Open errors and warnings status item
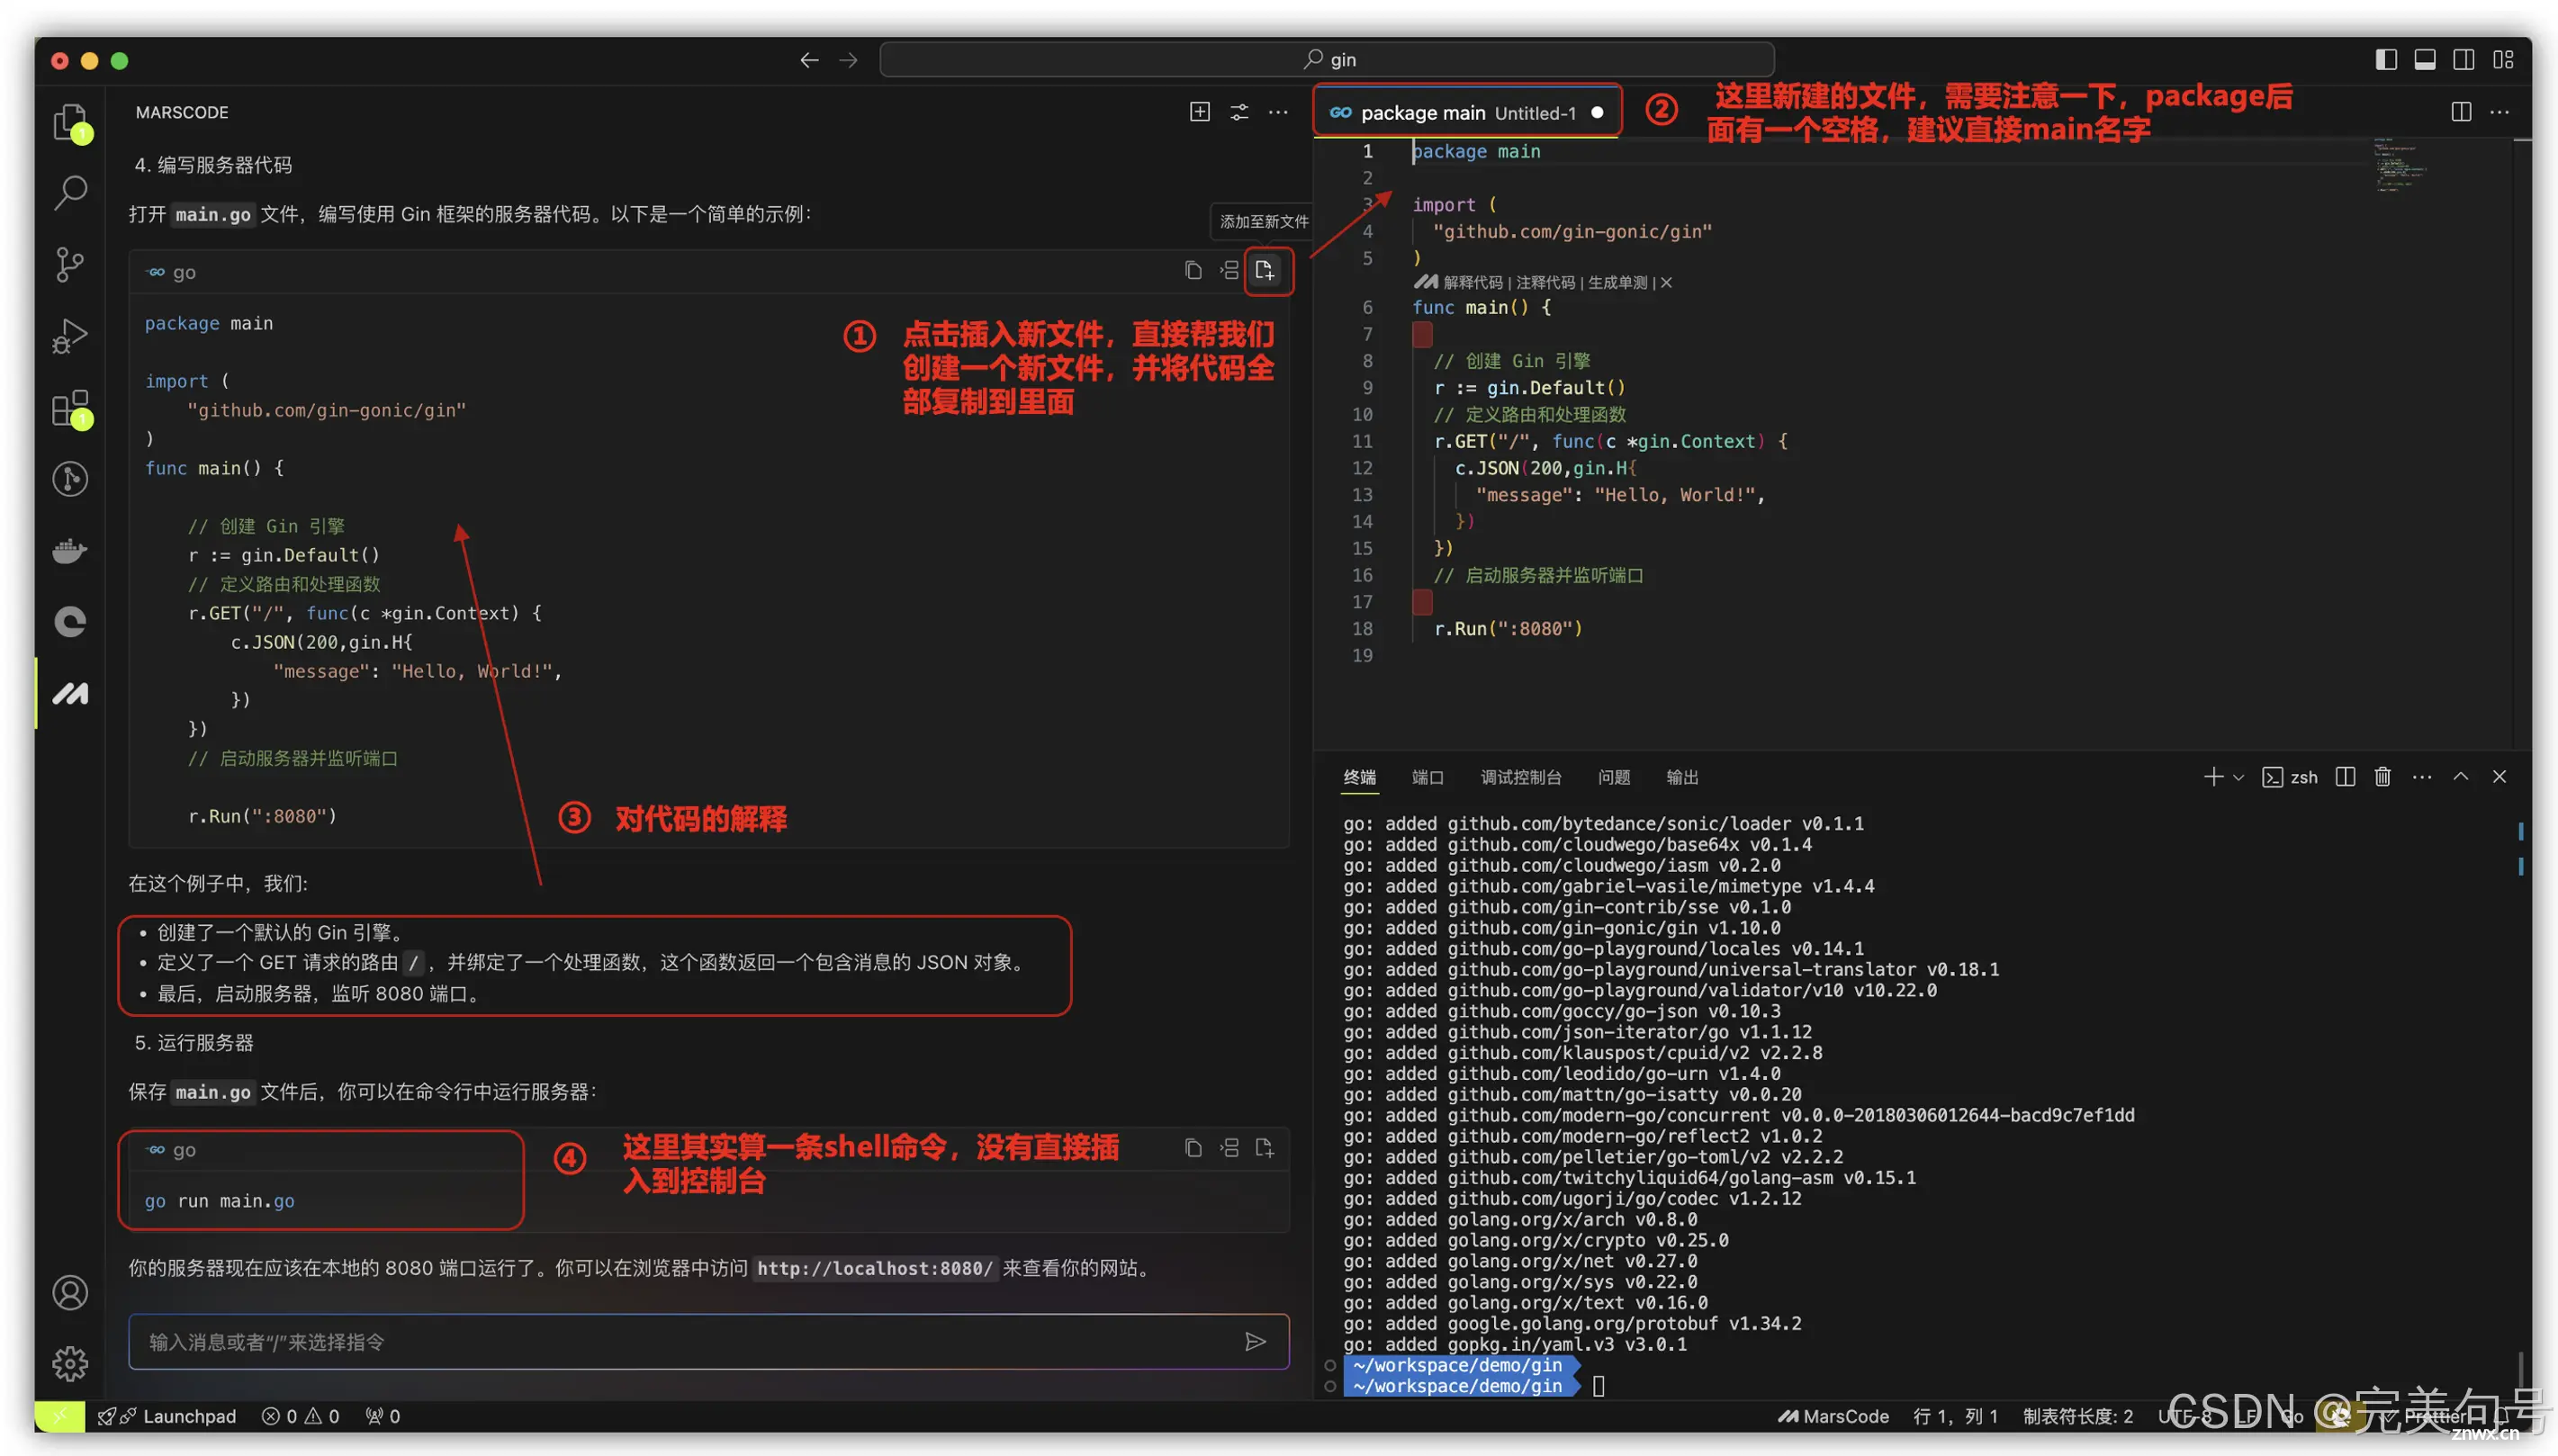Screen dimensions: 2558x1456 click(300, 1416)
